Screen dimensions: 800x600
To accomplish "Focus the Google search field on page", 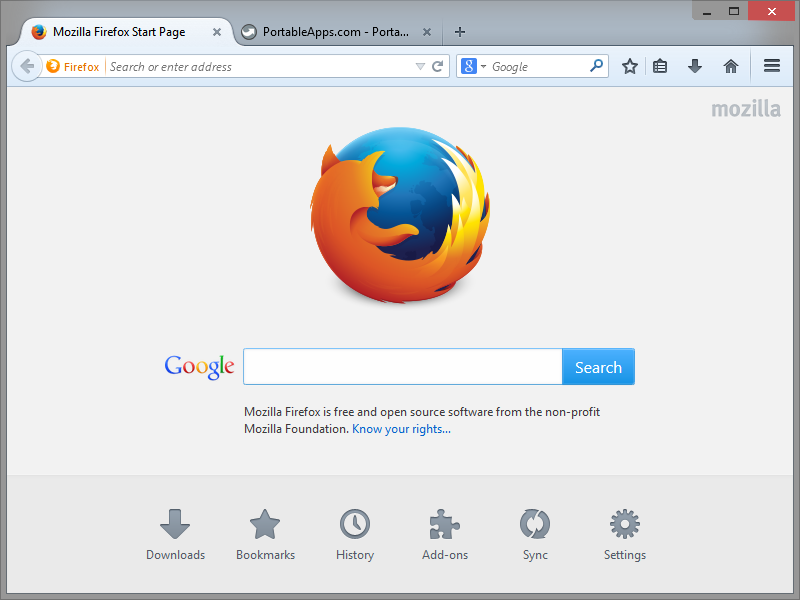I will pyautogui.click(x=403, y=367).
